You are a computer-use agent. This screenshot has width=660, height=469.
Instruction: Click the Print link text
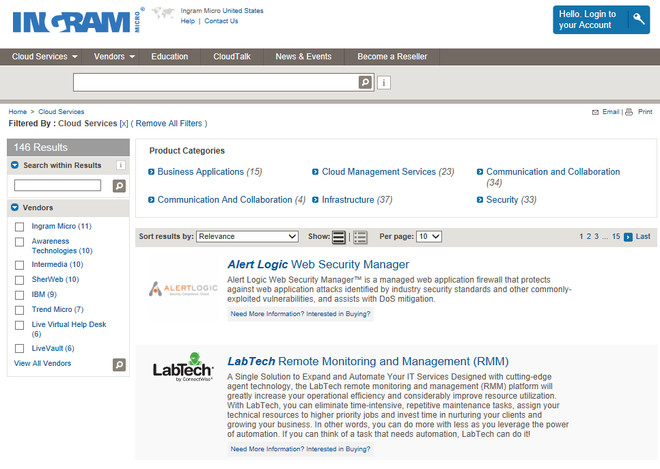click(x=645, y=112)
